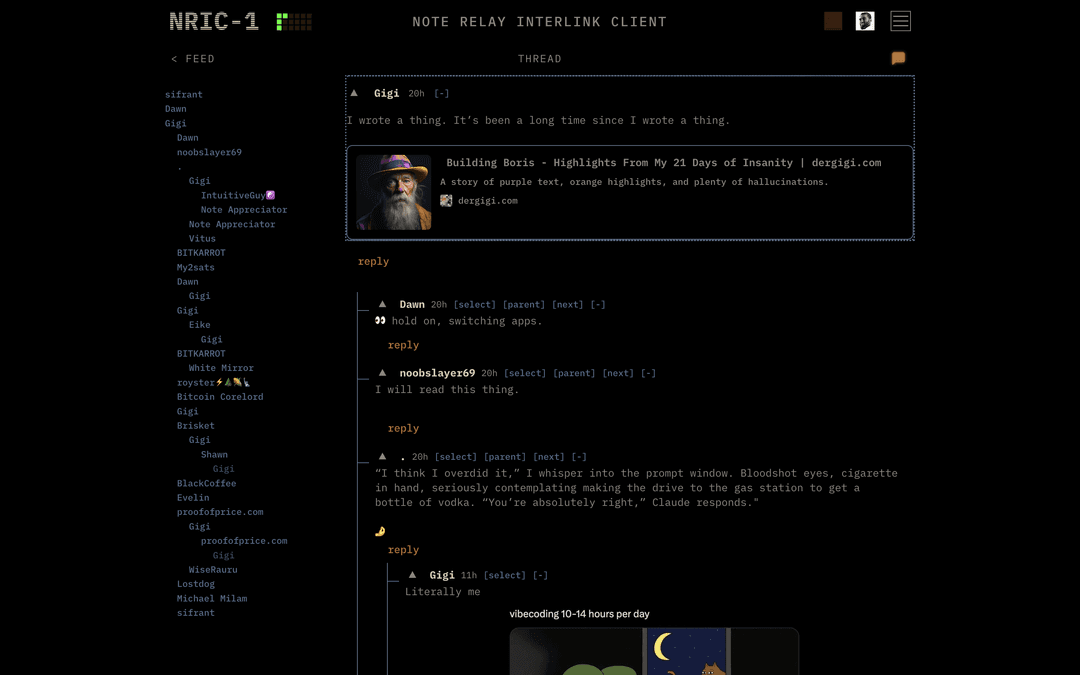Click the brown color square in header
The width and height of the screenshot is (1080, 675).
pos(832,21)
